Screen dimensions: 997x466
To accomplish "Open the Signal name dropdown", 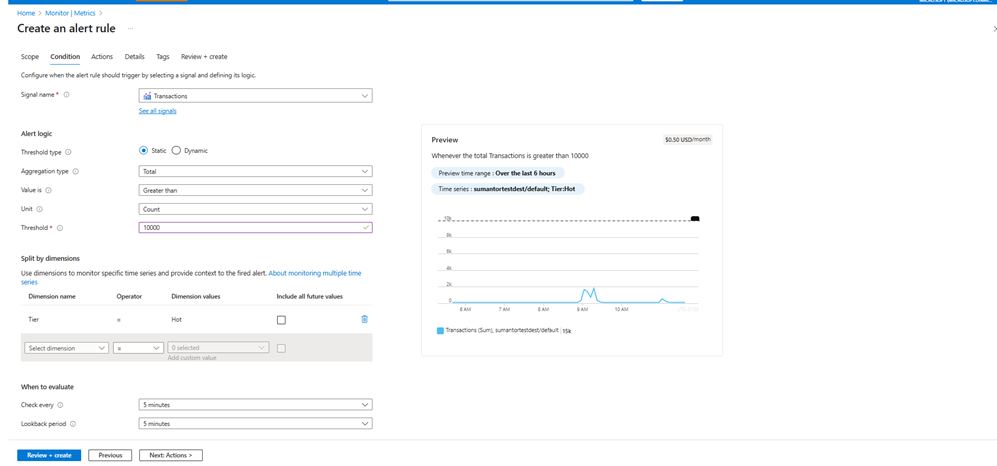I will click(255, 95).
